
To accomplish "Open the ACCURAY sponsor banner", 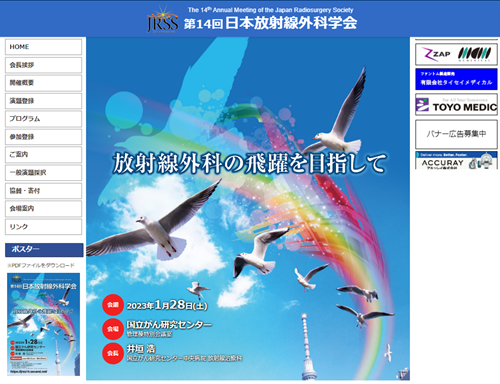I will pyautogui.click(x=456, y=160).
